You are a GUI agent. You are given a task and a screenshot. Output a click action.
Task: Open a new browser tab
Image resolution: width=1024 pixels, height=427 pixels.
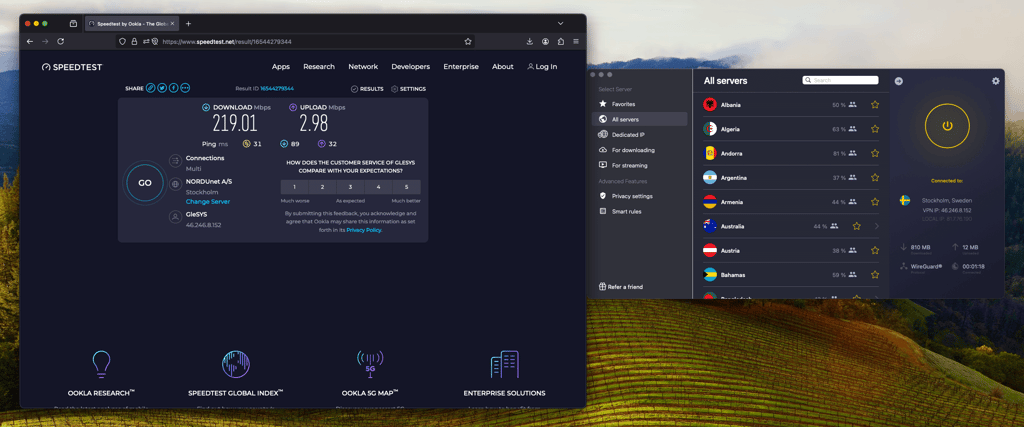(188, 24)
